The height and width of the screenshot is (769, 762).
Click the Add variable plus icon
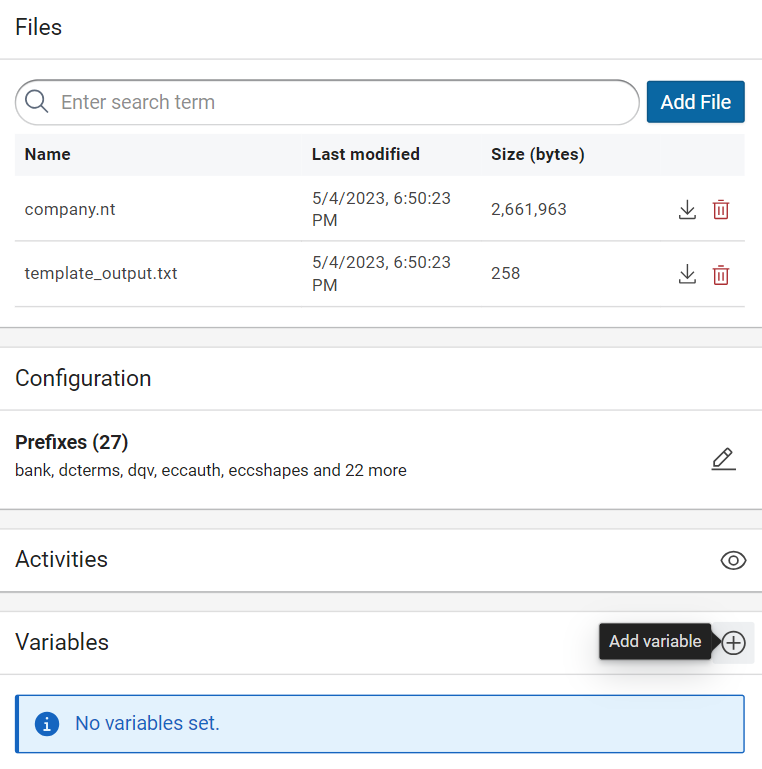point(734,643)
